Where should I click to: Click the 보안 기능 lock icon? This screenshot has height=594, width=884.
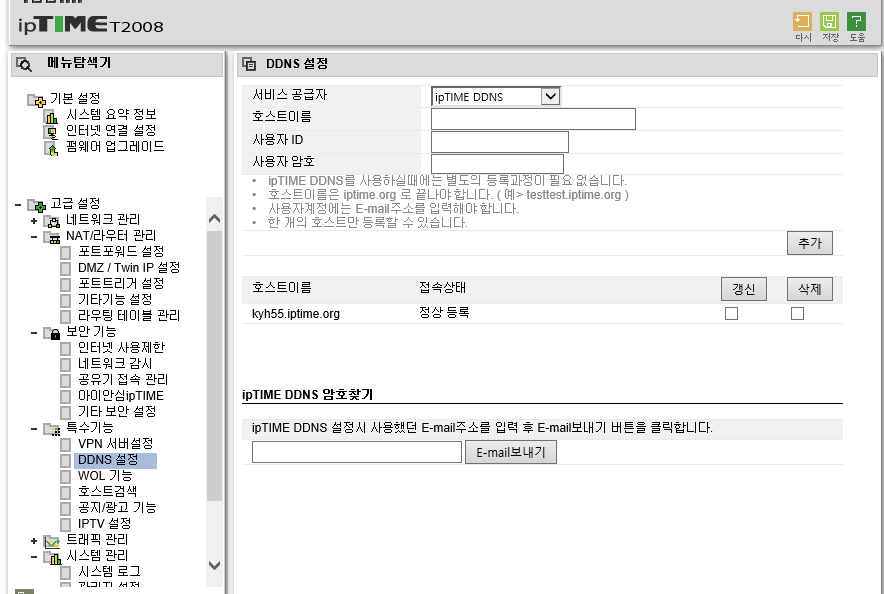click(52, 333)
